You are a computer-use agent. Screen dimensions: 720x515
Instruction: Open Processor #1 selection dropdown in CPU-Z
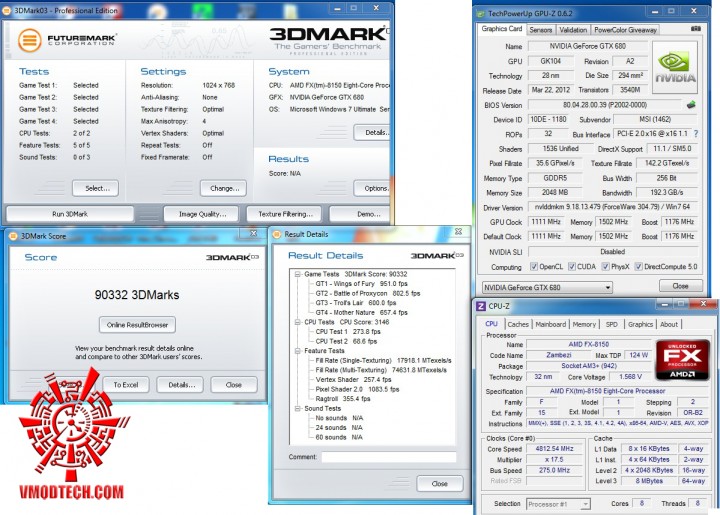coord(558,504)
